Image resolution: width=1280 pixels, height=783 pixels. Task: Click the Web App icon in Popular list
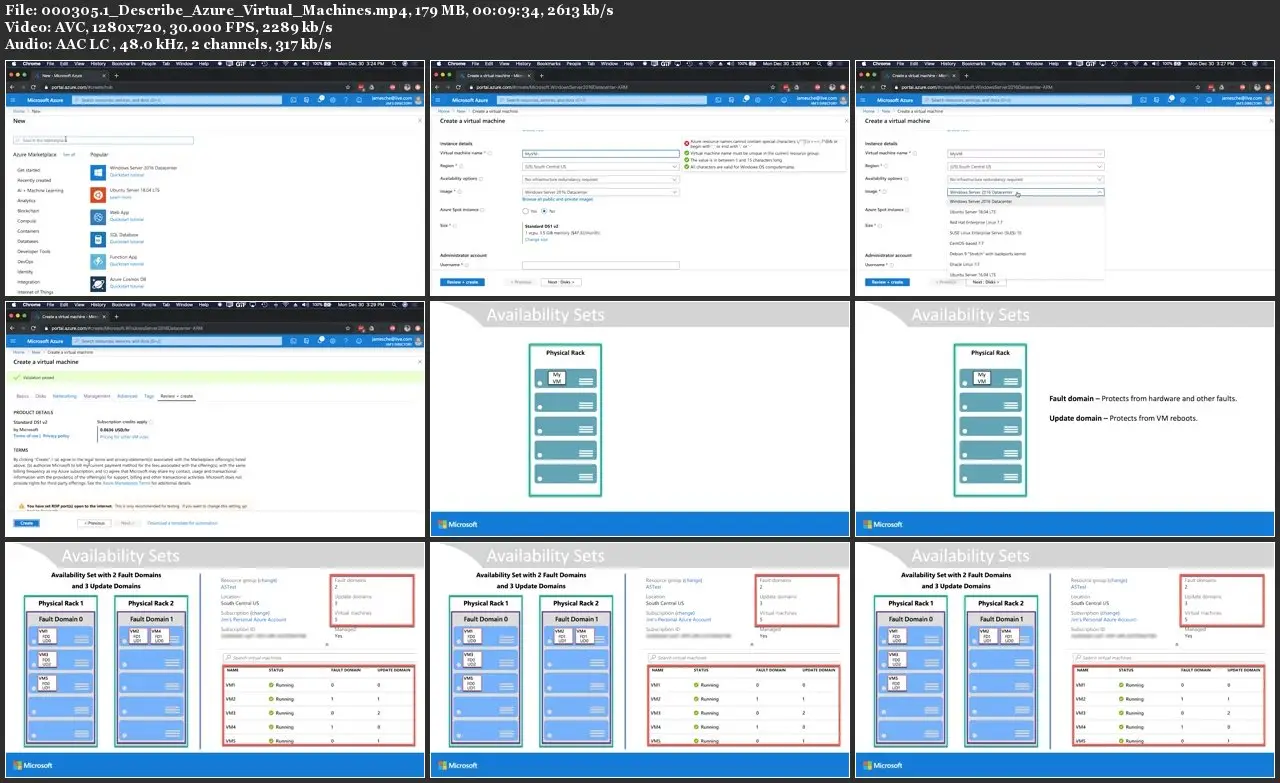point(97,217)
